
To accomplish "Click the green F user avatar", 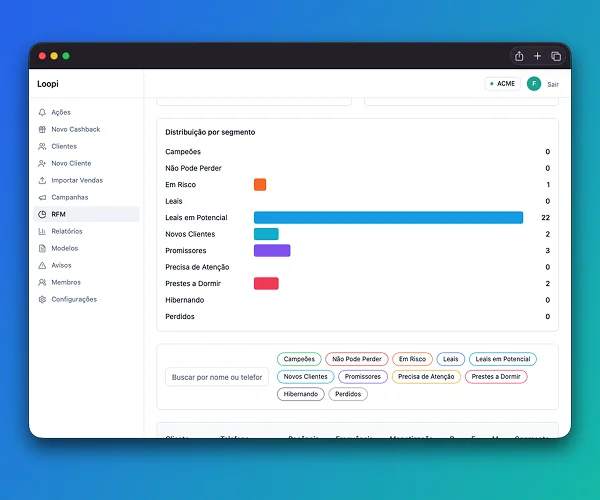I will [534, 83].
